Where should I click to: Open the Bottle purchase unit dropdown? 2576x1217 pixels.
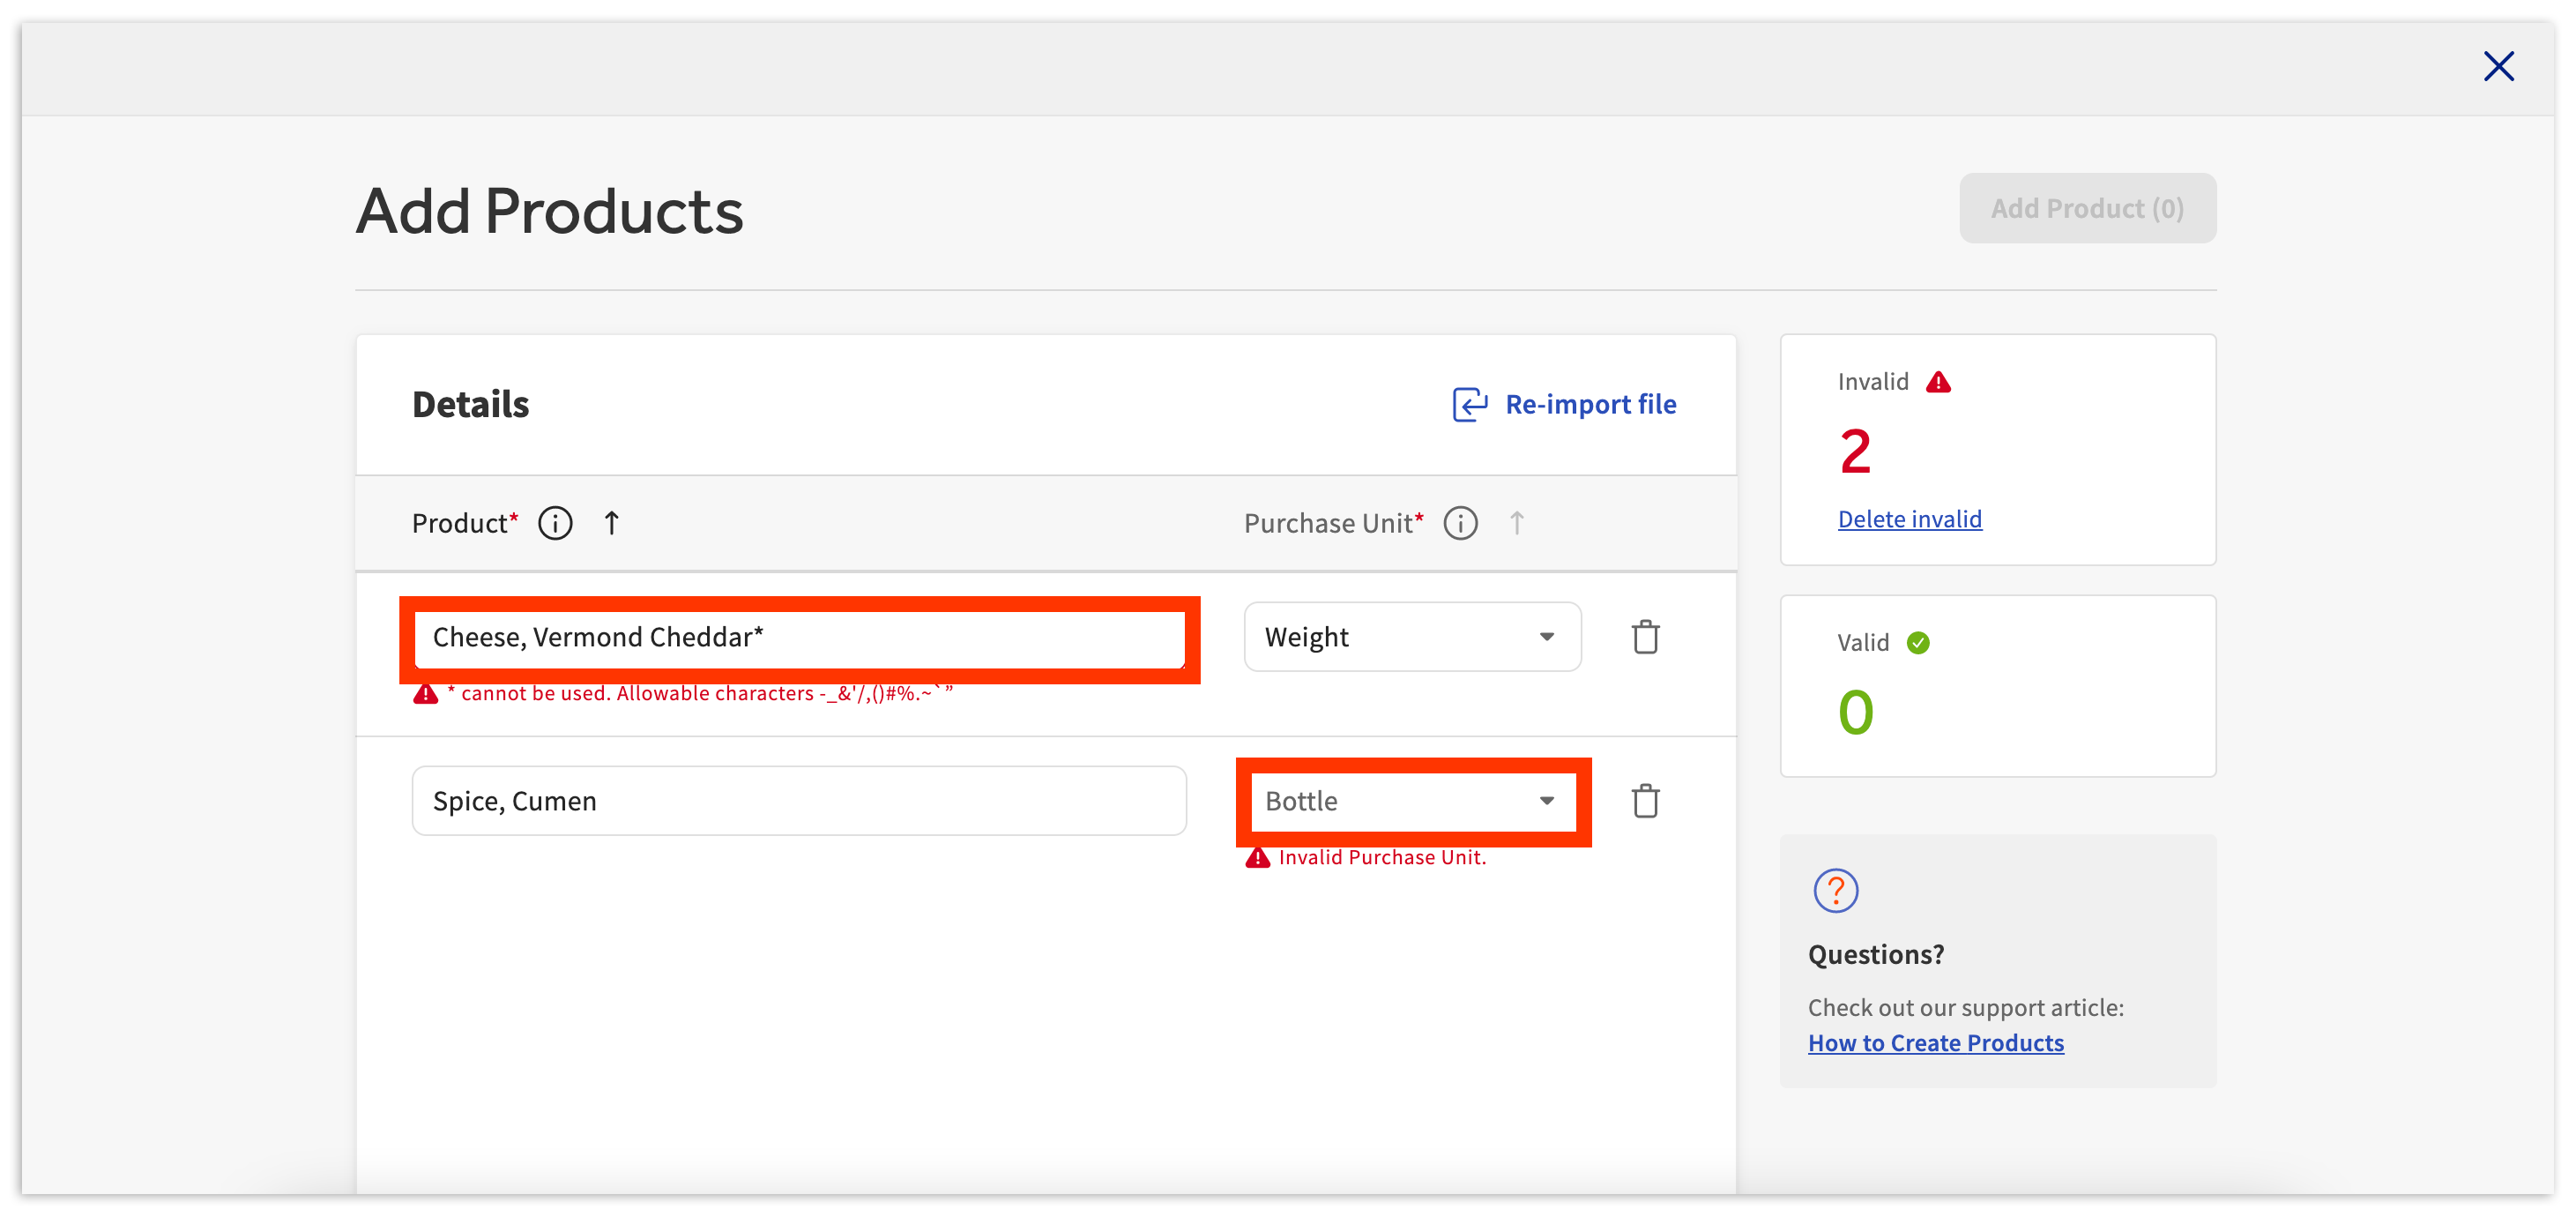click(1411, 800)
